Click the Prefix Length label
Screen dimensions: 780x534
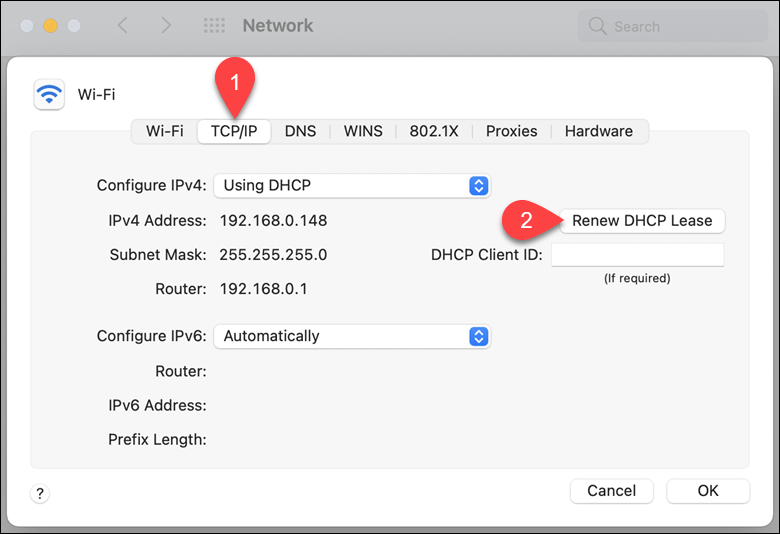pyautogui.click(x=157, y=440)
